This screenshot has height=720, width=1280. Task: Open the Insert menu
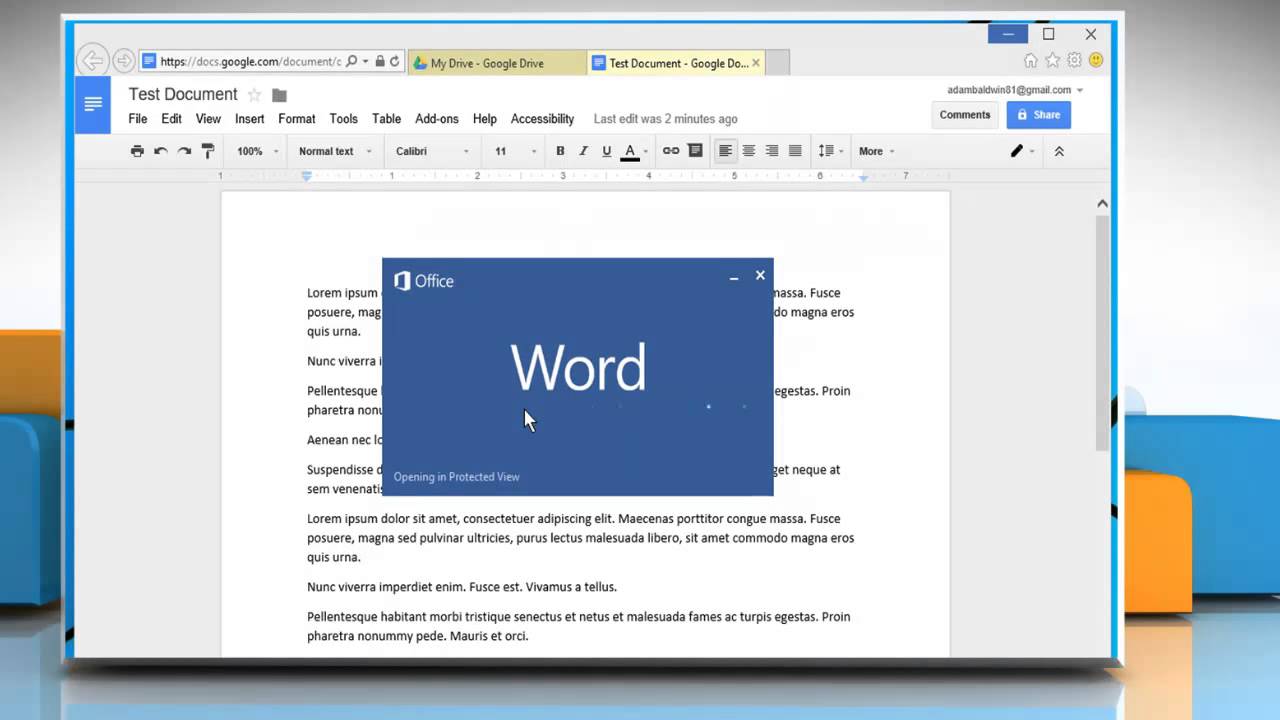(x=250, y=119)
